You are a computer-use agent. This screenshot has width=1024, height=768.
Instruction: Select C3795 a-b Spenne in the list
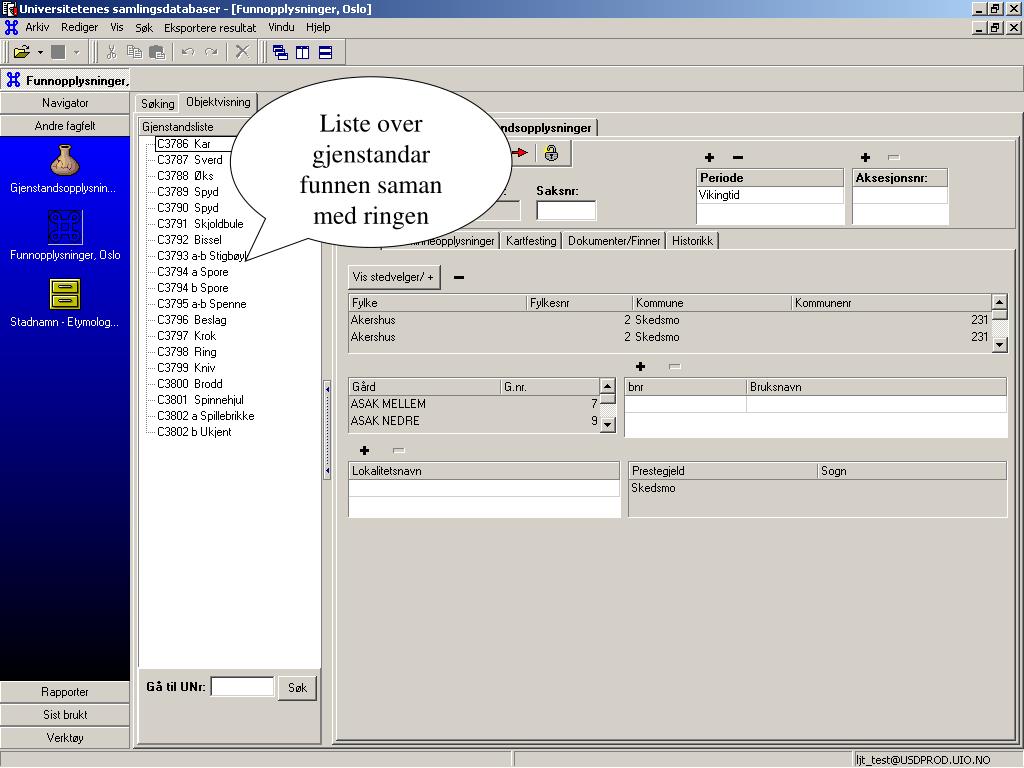[202, 304]
